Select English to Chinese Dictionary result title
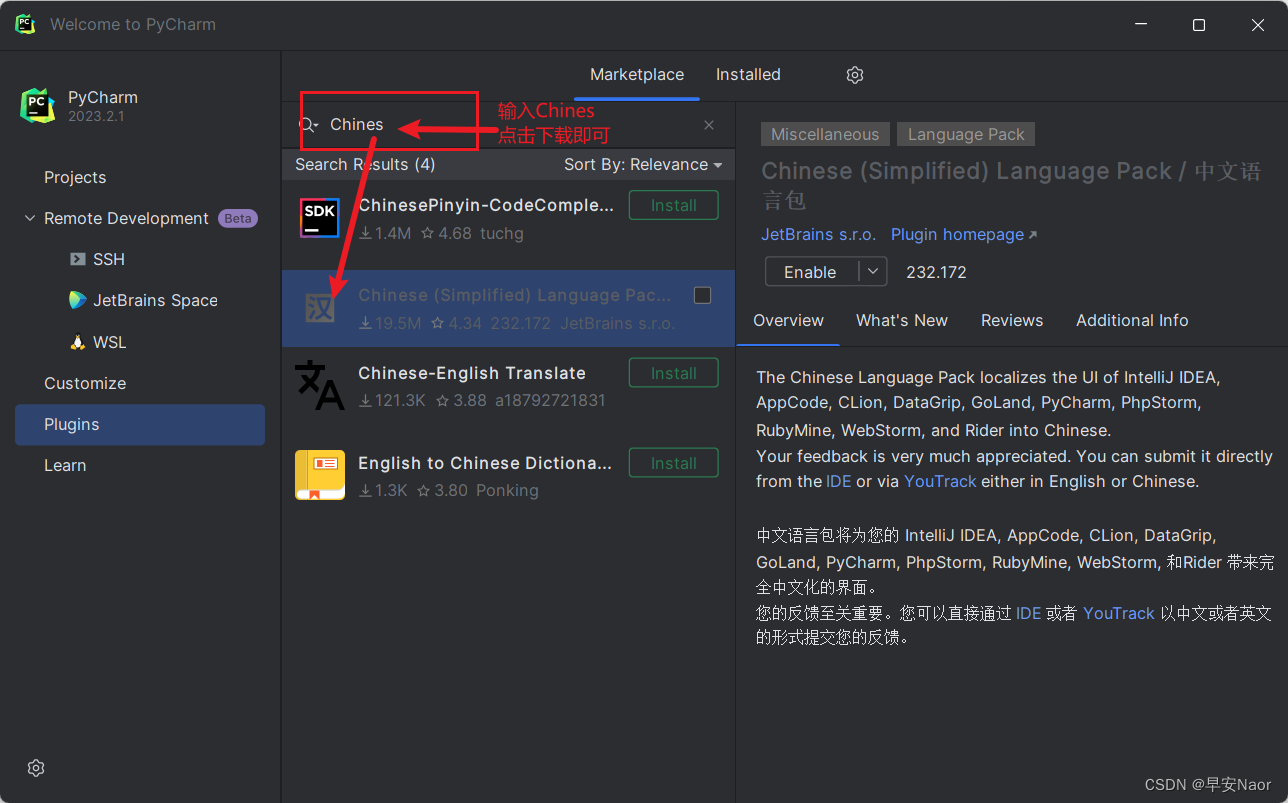1288x803 pixels. coord(484,463)
